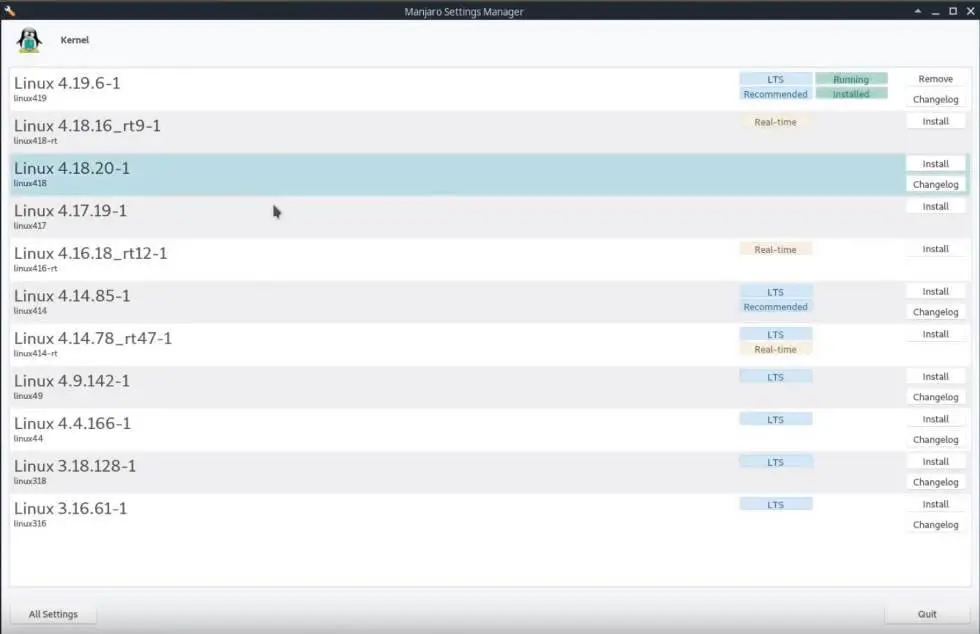Click the wrench app icon in title bar
The height and width of the screenshot is (634, 980).
[x=9, y=11]
